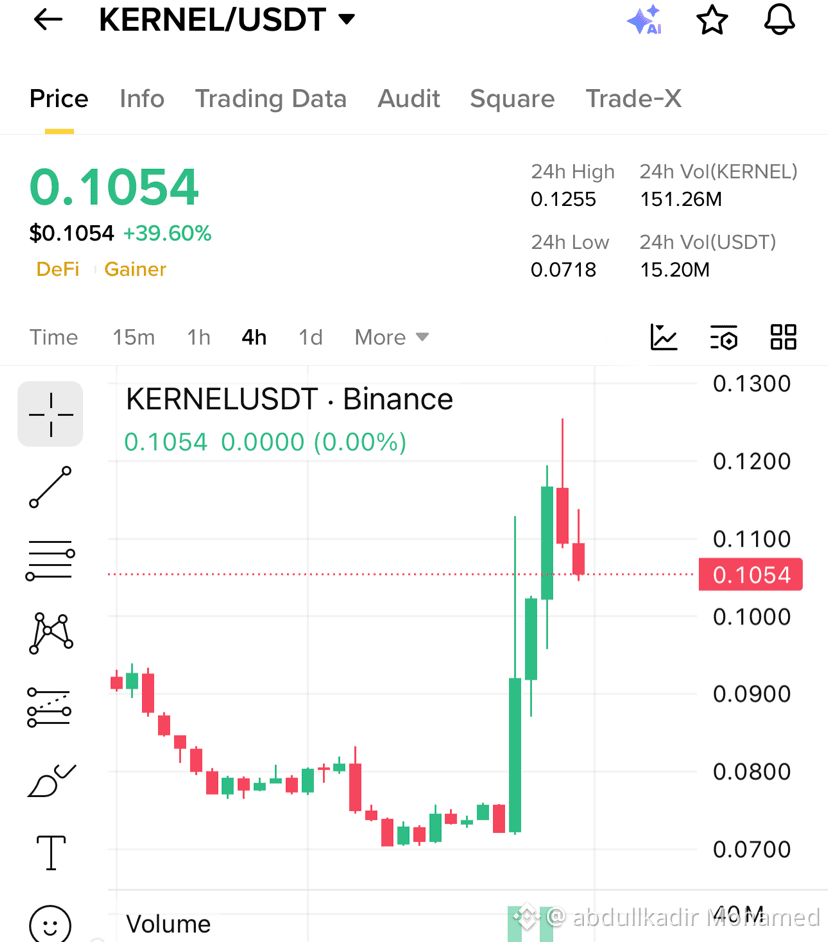Screen dimensions: 828x942
Task: Click the 0.0700 price axis label
Action: (752, 849)
